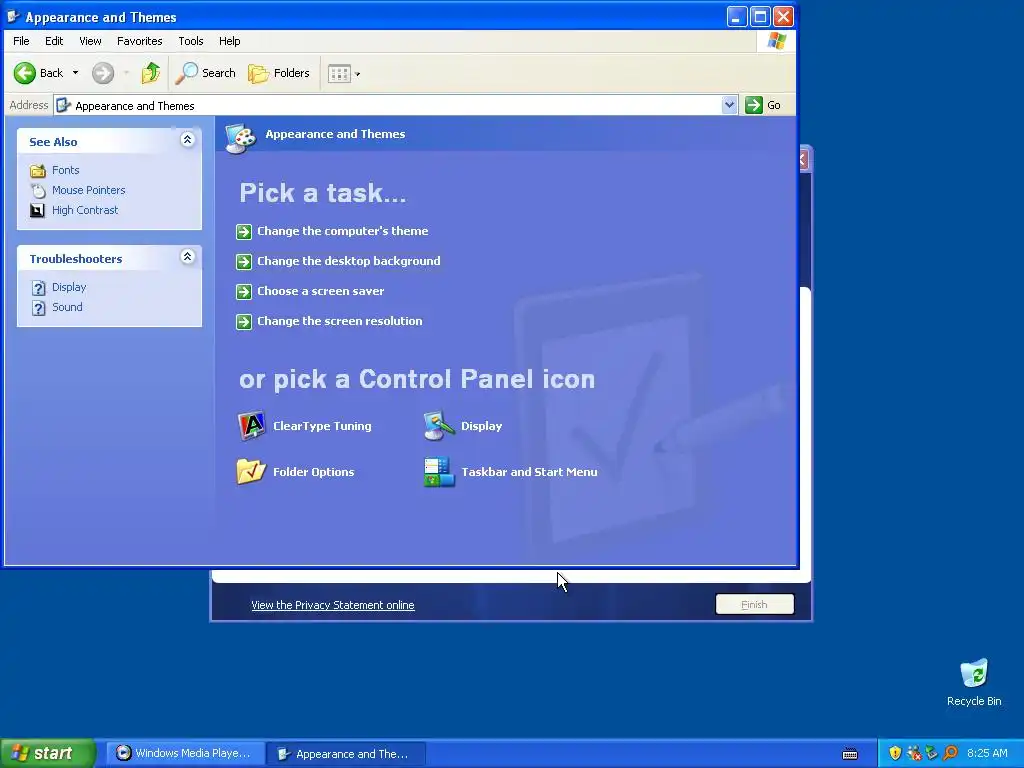
Task: Open Search with the magnifier icon
Action: (186, 73)
